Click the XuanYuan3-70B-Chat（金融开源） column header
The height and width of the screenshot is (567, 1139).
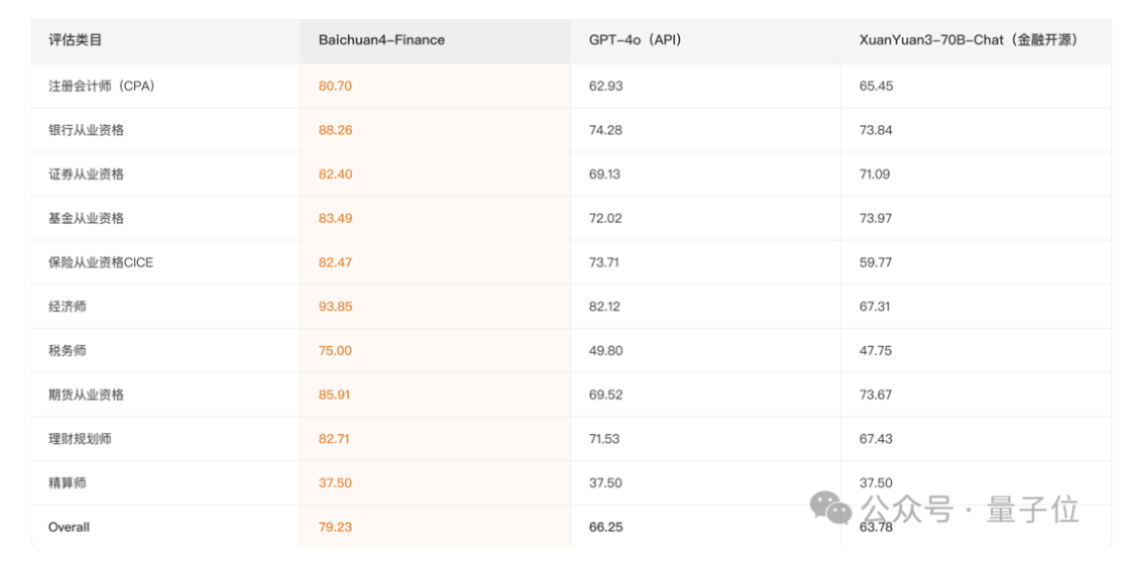coord(968,40)
